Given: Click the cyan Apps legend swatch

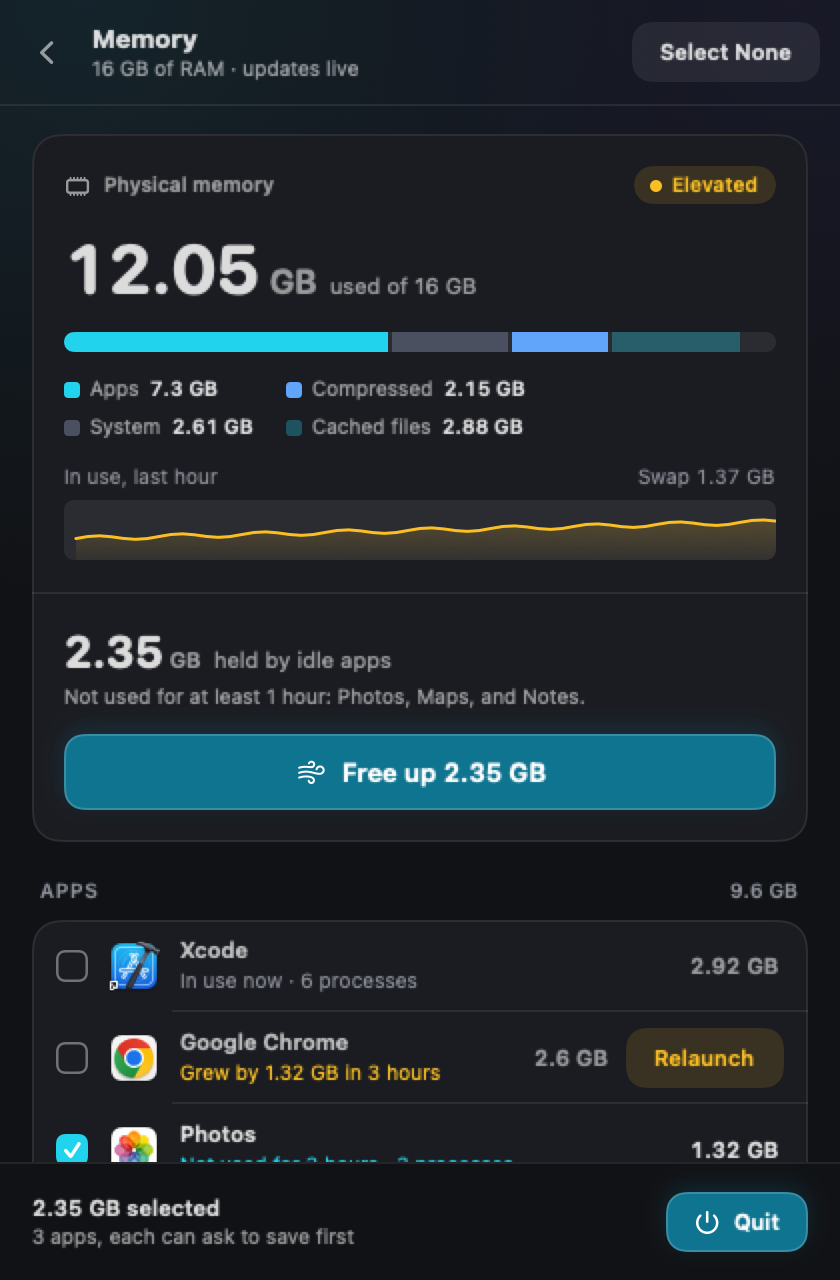Looking at the screenshot, I should [72, 390].
